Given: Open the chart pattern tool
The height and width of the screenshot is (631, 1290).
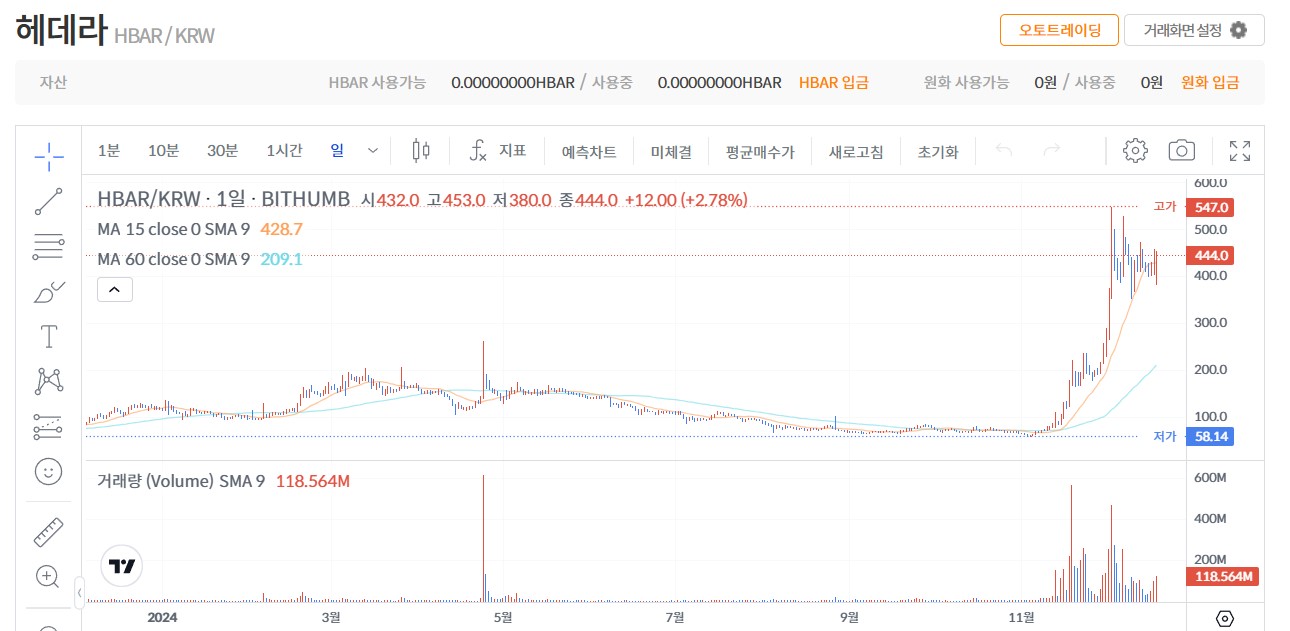Looking at the screenshot, I should point(49,381).
